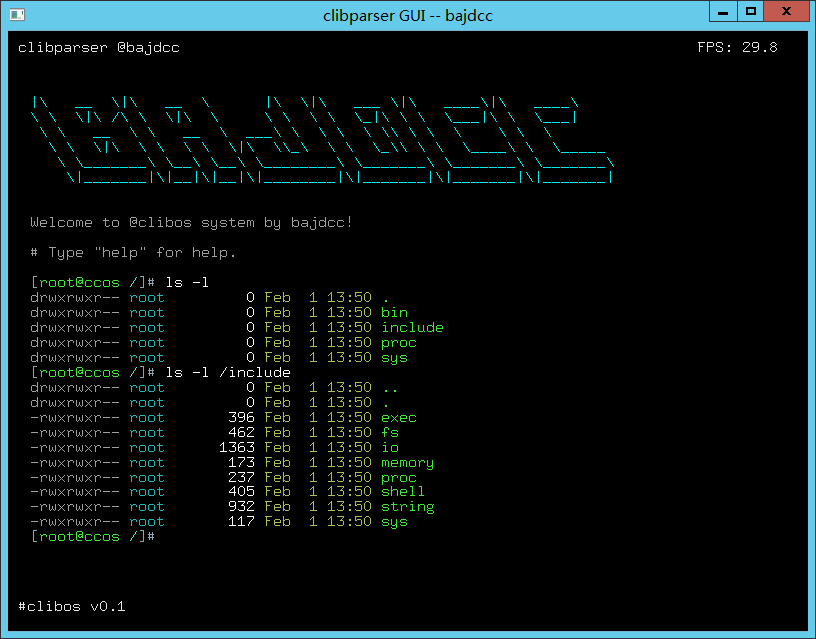Screen dimensions: 816x639
Task: Click the '13:50' time in the shell row
Action: [x=349, y=492]
